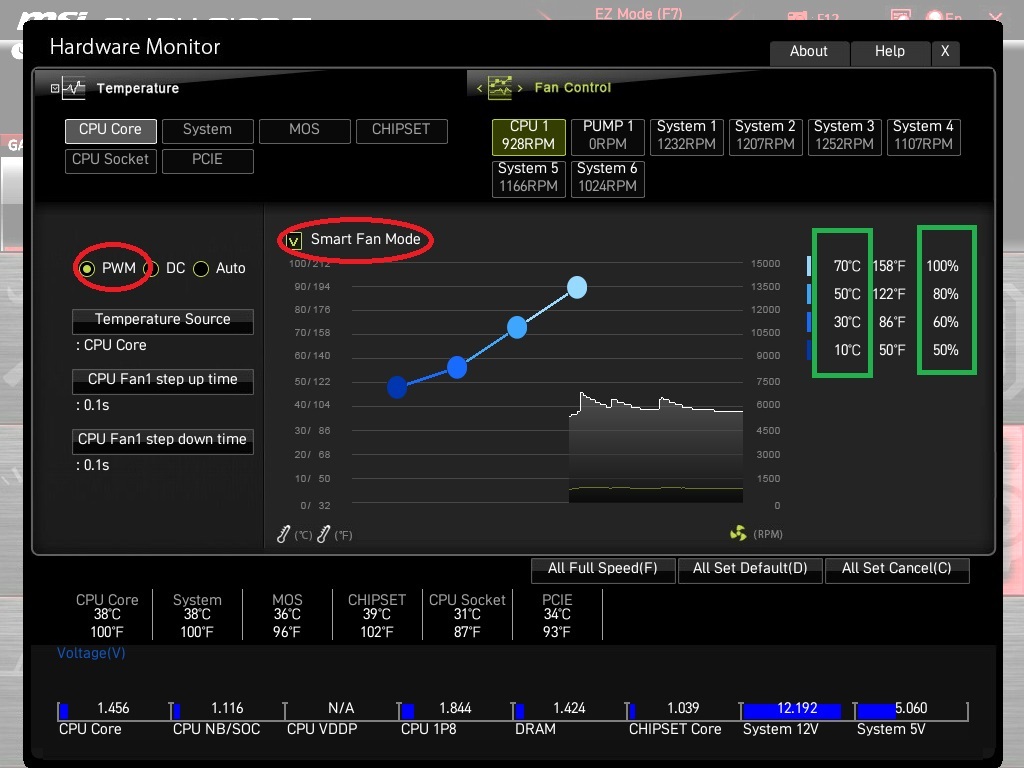Image resolution: width=1024 pixels, height=768 pixels.
Task: Select the System 4 fan 1107RPM
Action: point(923,136)
